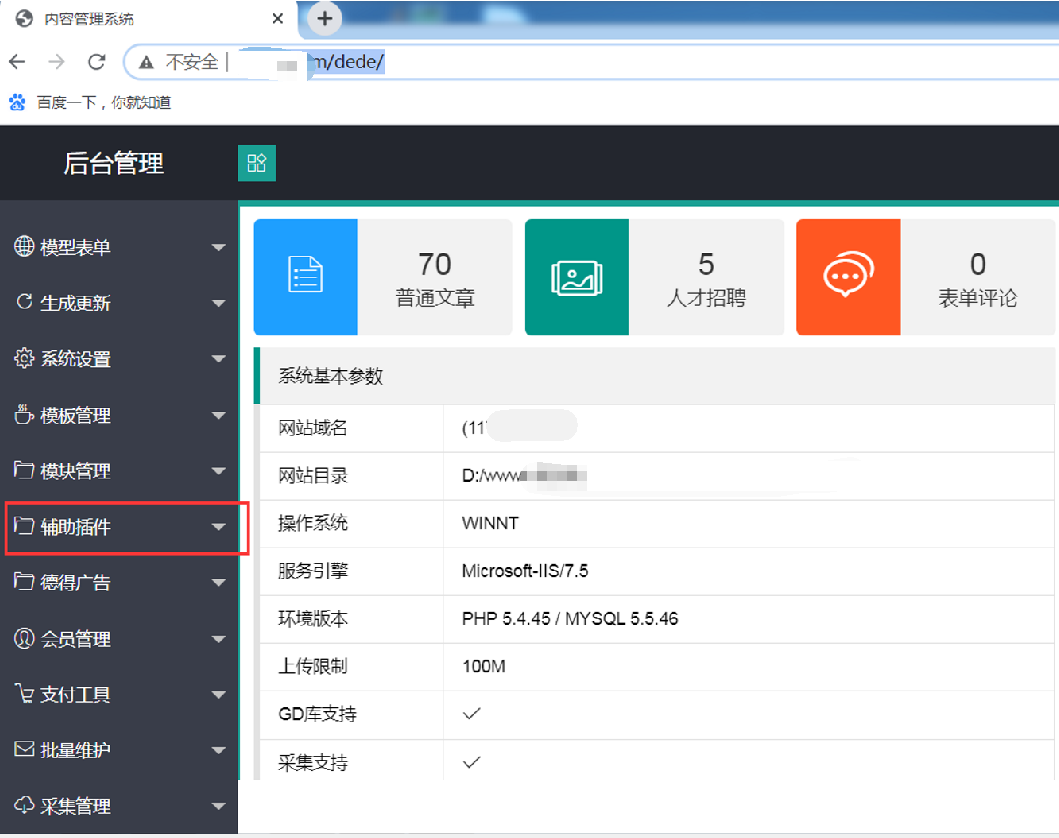Open the 70 普通文章 stat card
1059x838 pixels.
[x=383, y=277]
